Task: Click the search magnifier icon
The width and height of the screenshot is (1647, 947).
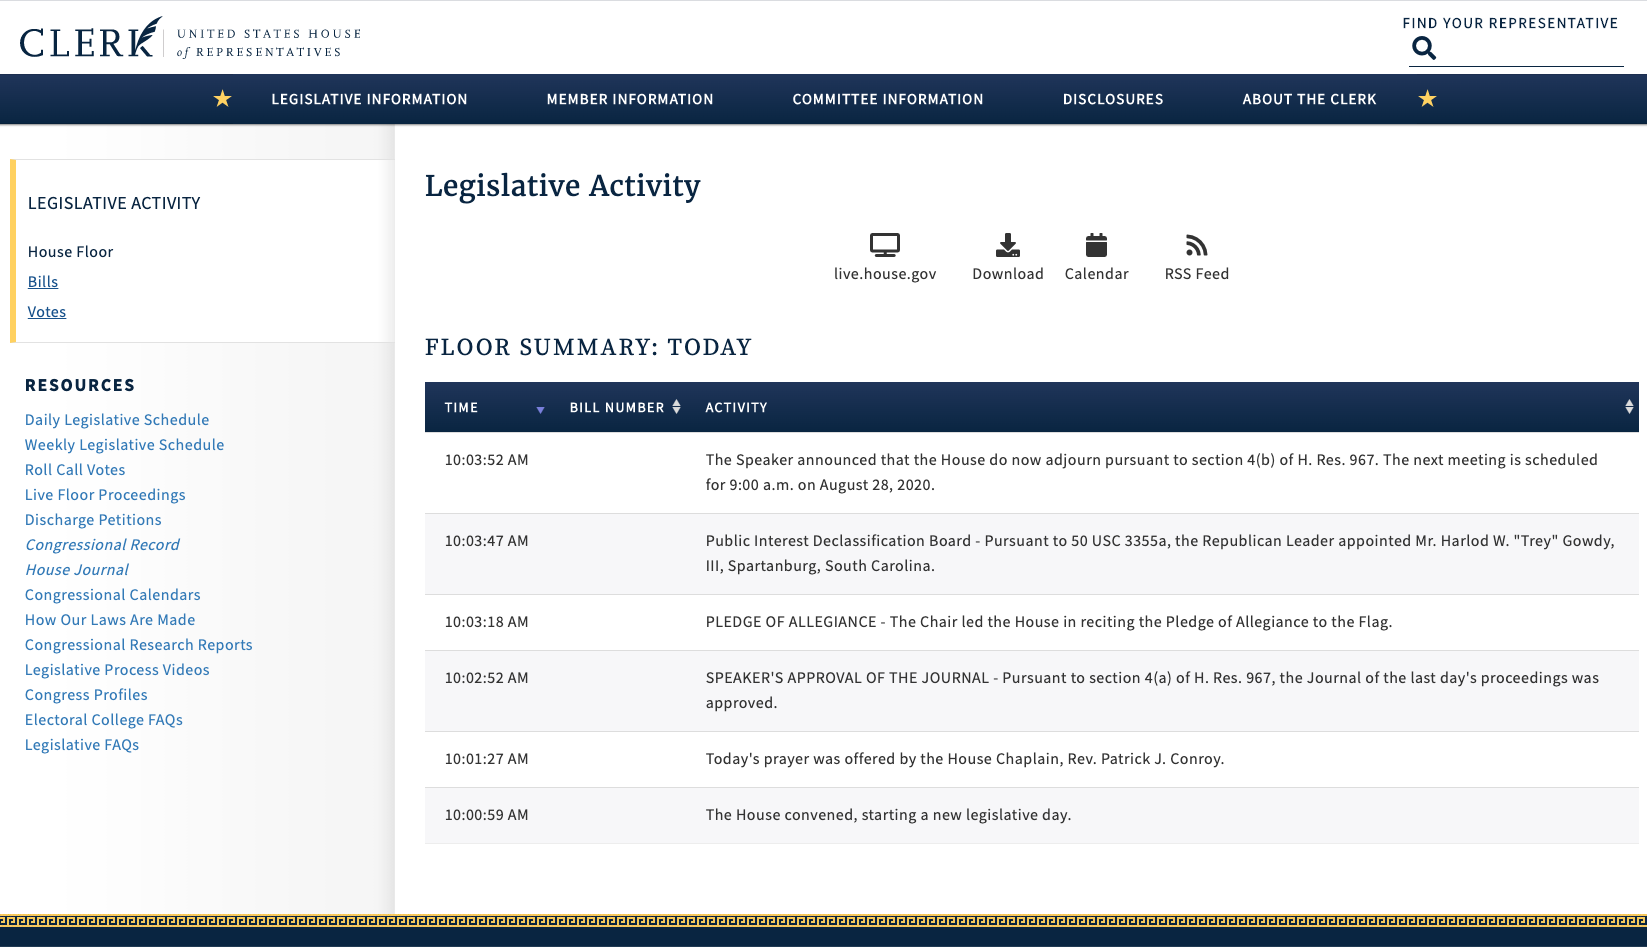Action: (x=1423, y=48)
